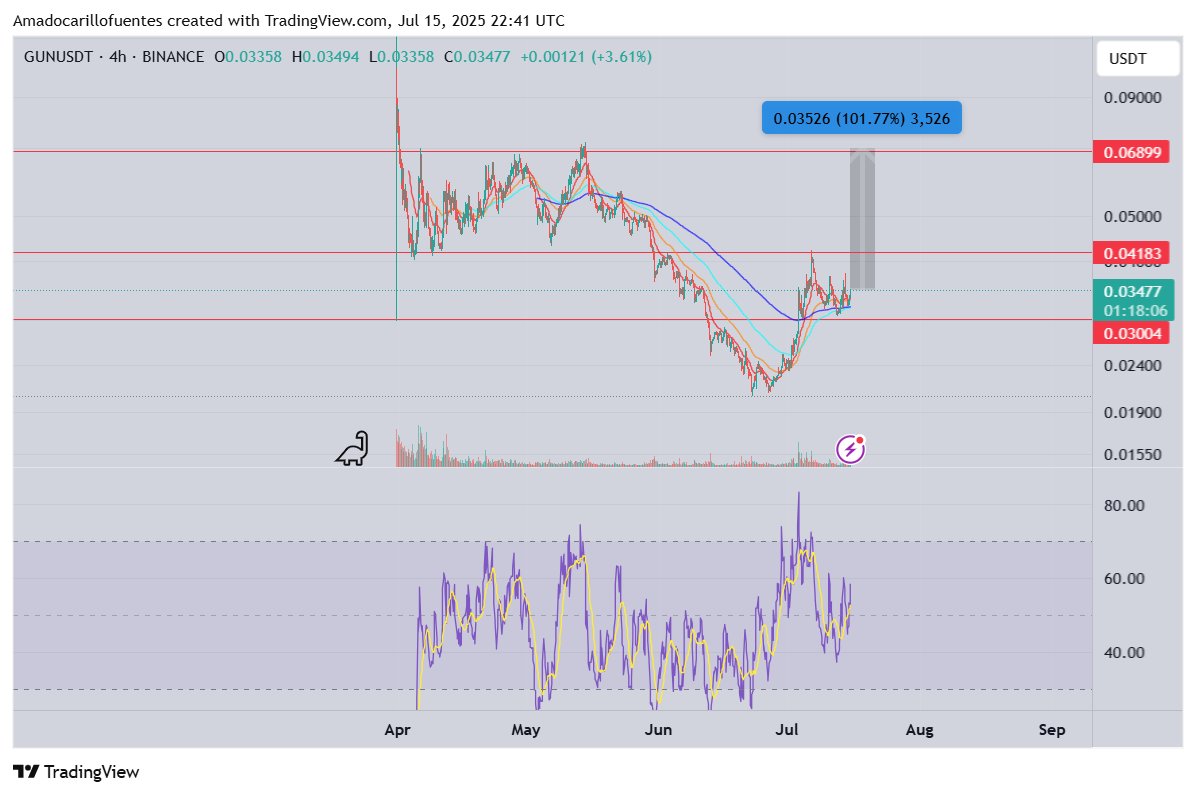The image size is (1196, 795).
Task: Open the purple lightning bolt event marker
Action: click(x=850, y=449)
